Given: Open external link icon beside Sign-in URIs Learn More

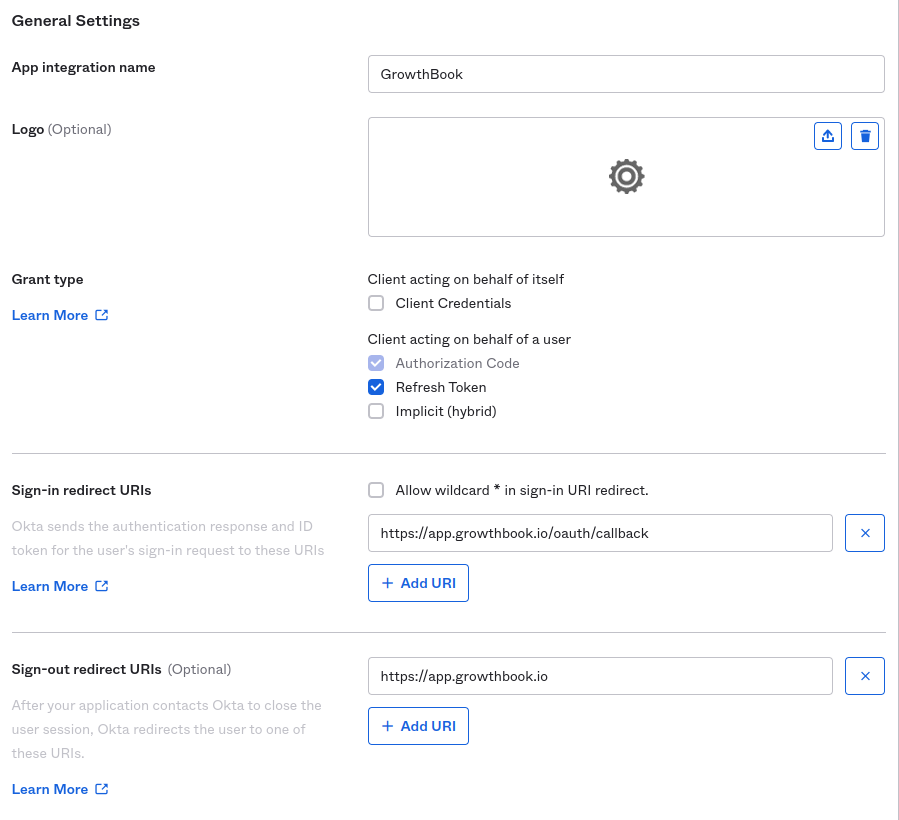Looking at the screenshot, I should pyautogui.click(x=101, y=586).
